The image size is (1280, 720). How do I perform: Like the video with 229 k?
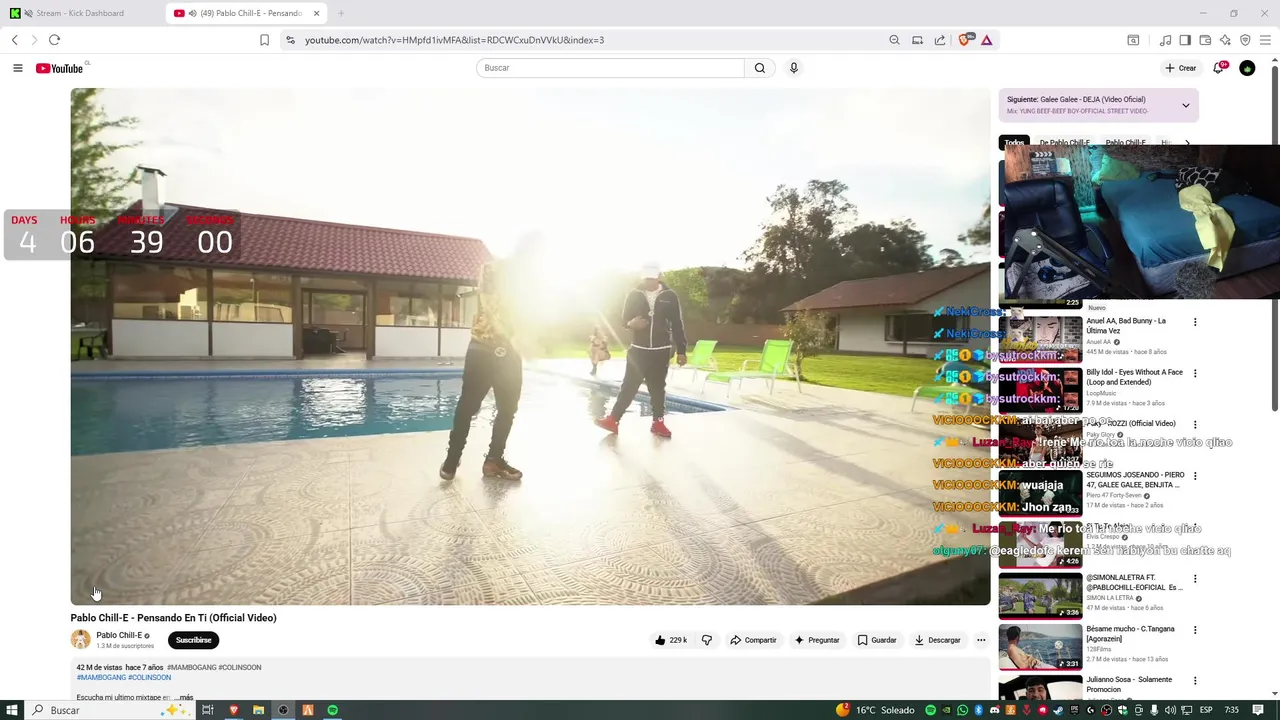tap(670, 640)
